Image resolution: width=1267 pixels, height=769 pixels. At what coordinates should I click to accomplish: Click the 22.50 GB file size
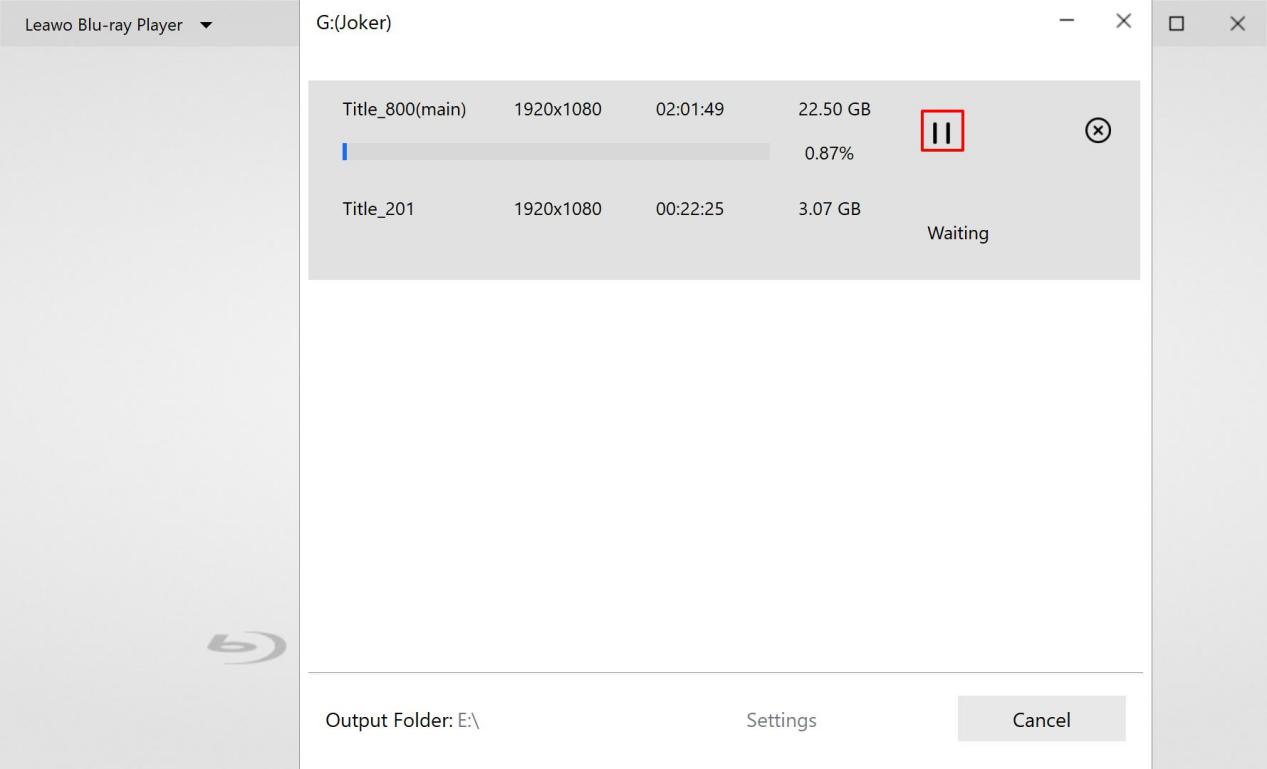coord(833,110)
